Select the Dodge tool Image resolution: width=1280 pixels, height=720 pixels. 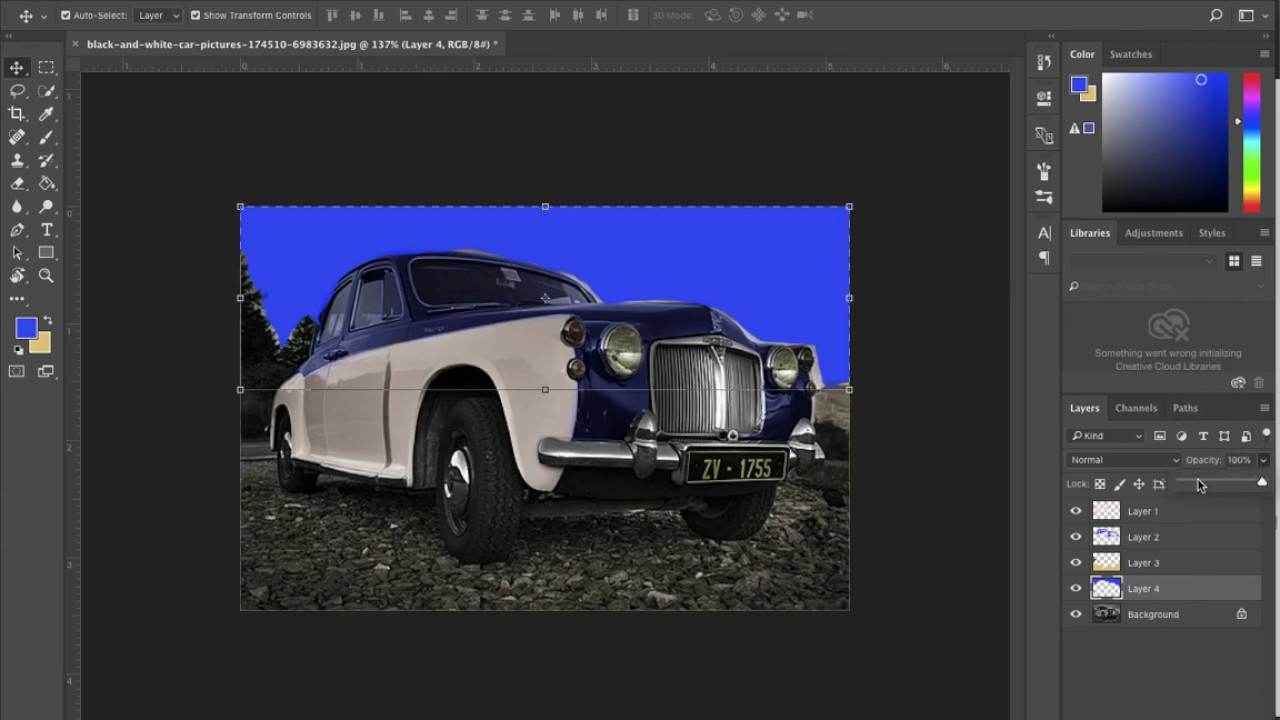(46, 207)
